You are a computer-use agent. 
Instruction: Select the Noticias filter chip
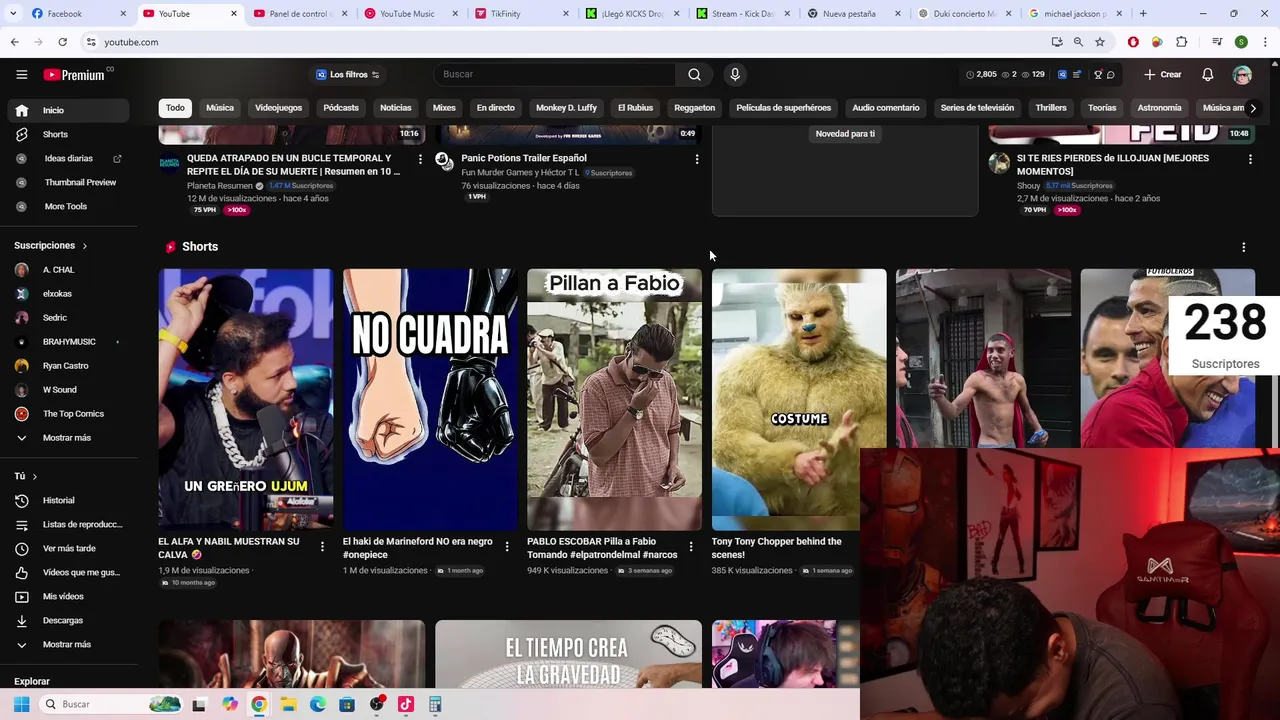click(395, 108)
